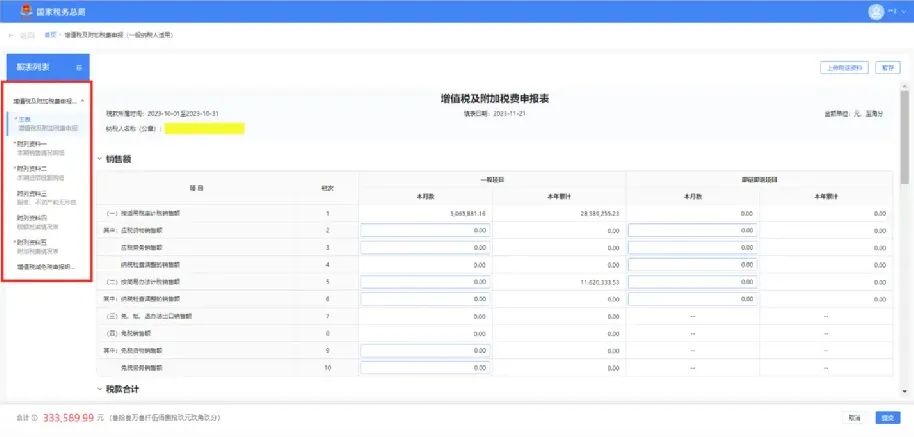Collapse the 增值税及附加税费申报 tree group
The height and width of the screenshot is (437, 914).
(83, 101)
